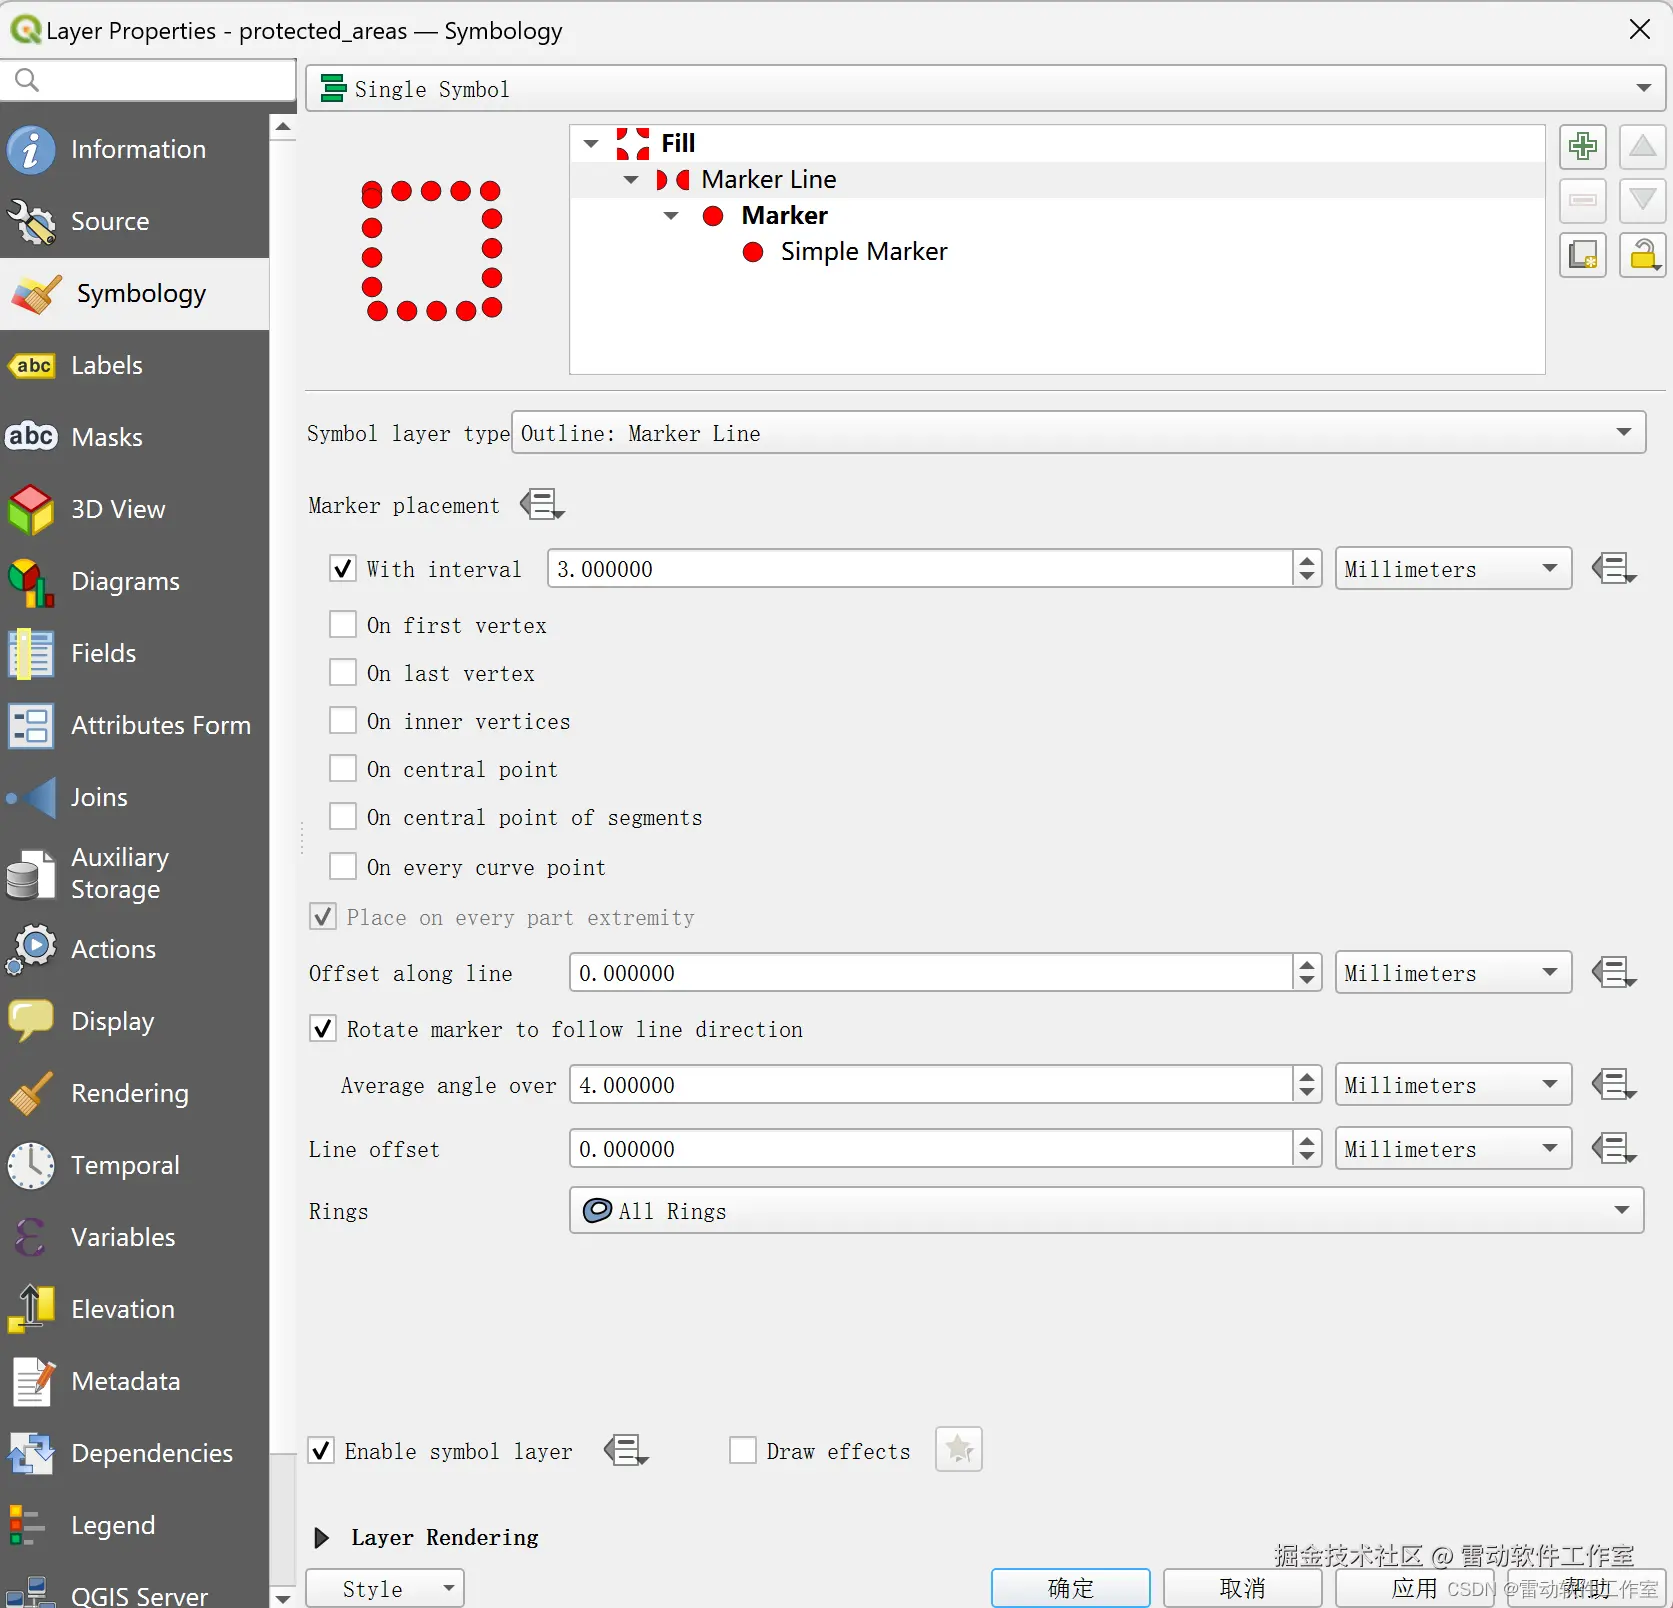Check the Draw effects checkbox

[x=743, y=1451]
